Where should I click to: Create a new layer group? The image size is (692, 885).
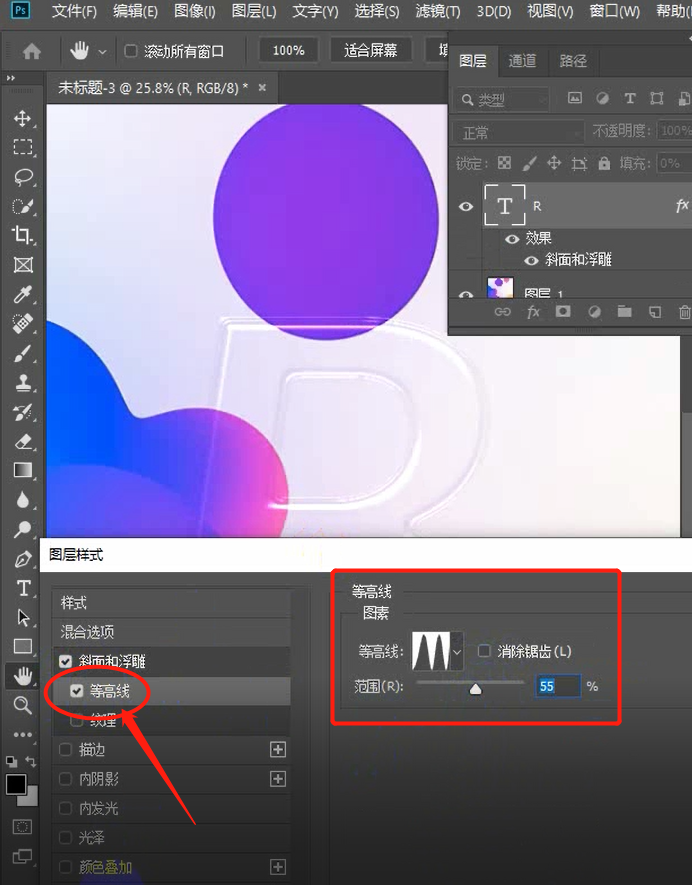click(x=624, y=311)
